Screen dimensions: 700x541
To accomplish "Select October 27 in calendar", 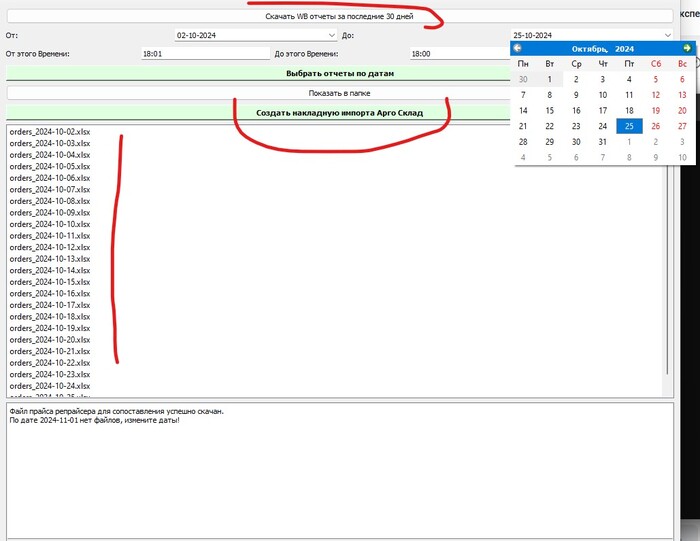I will (x=682, y=126).
